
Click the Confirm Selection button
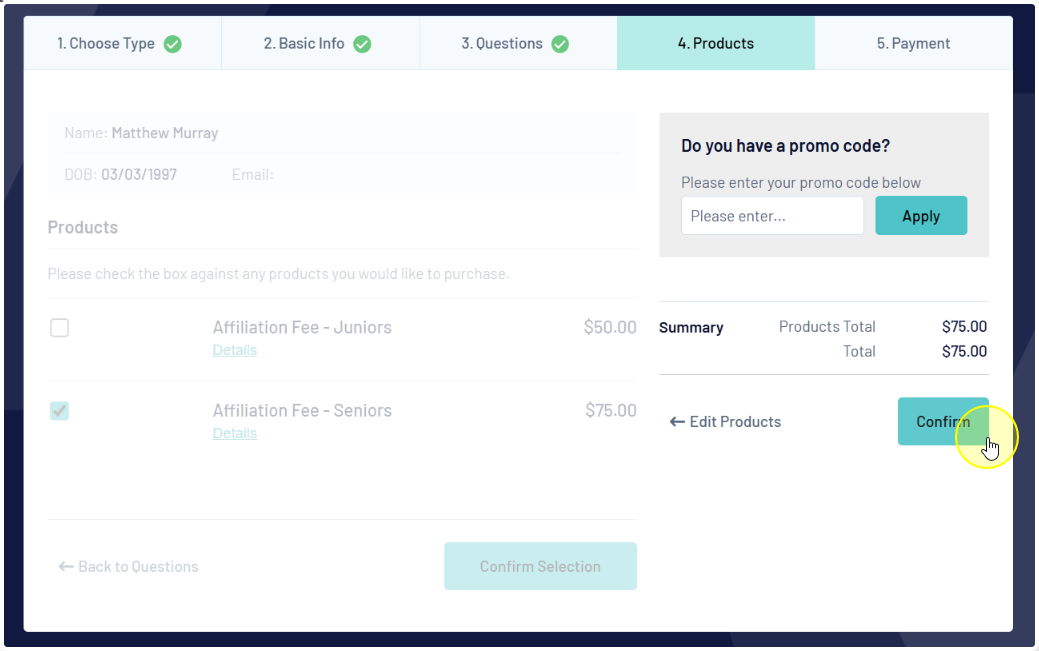540,566
